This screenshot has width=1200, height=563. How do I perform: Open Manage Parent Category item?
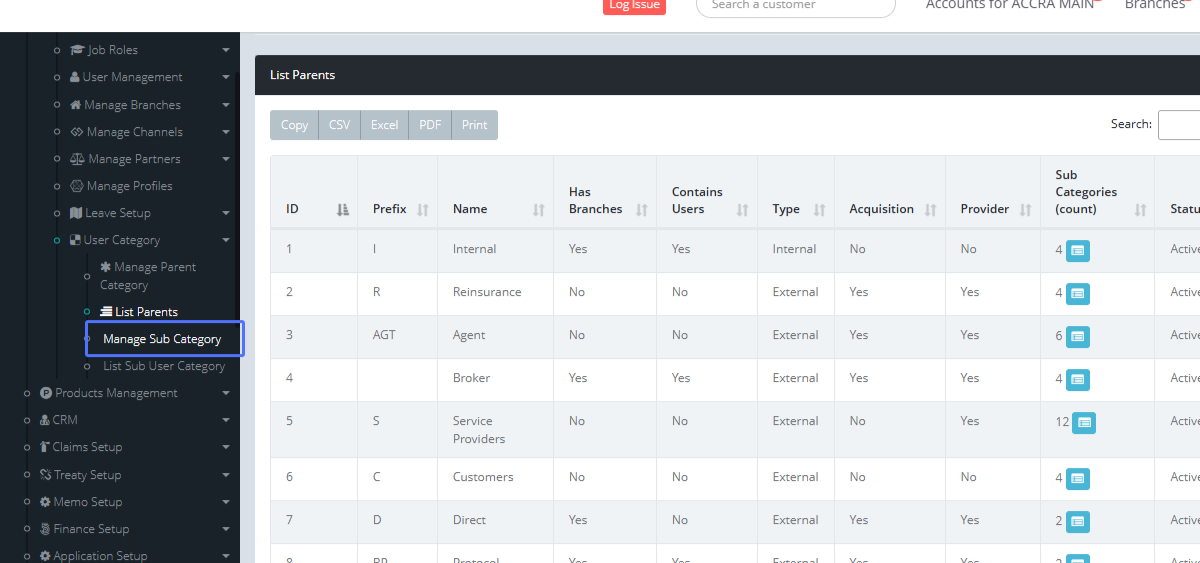click(148, 275)
